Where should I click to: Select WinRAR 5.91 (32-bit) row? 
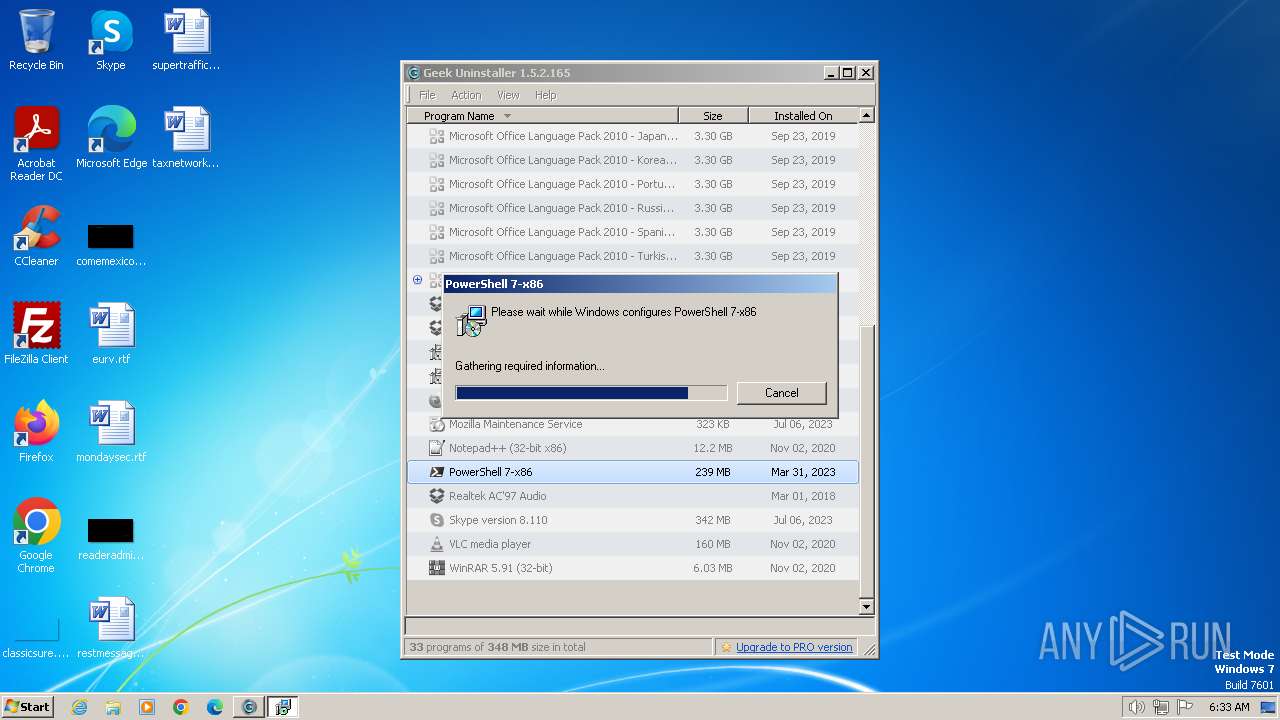tap(632, 568)
